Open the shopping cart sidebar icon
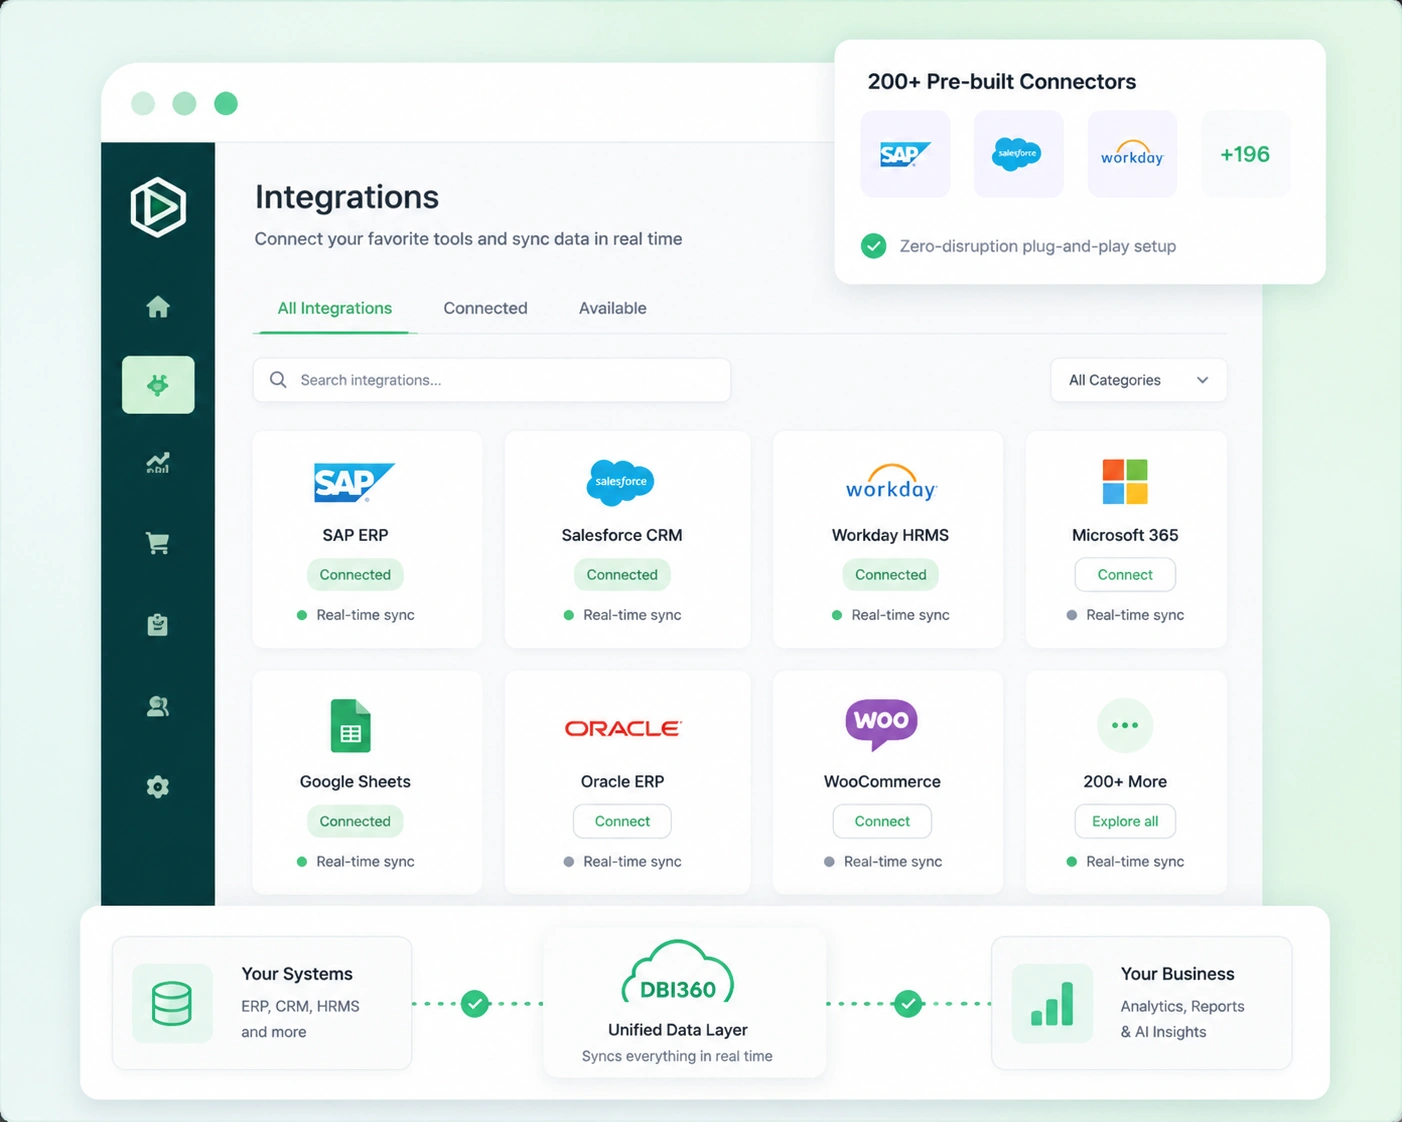1402x1122 pixels. click(158, 543)
